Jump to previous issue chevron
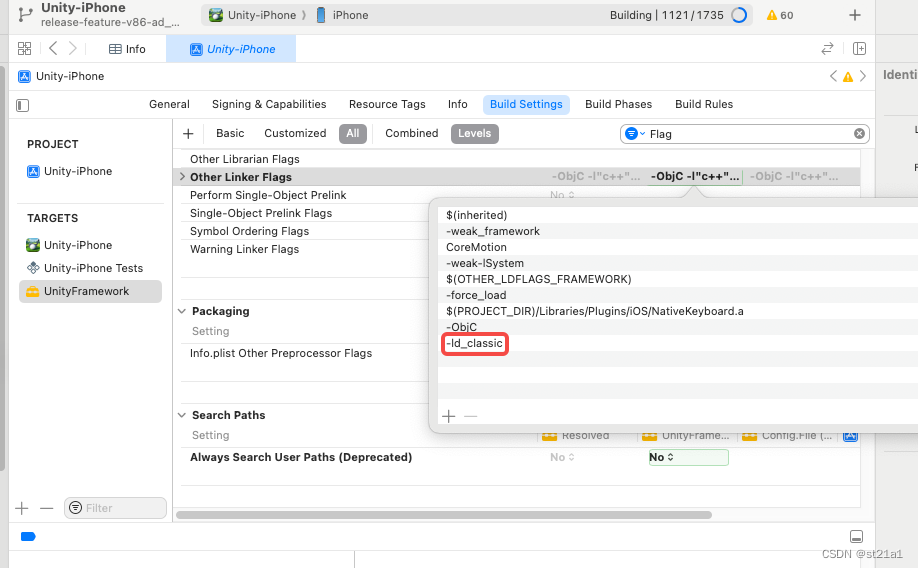 click(x=834, y=76)
